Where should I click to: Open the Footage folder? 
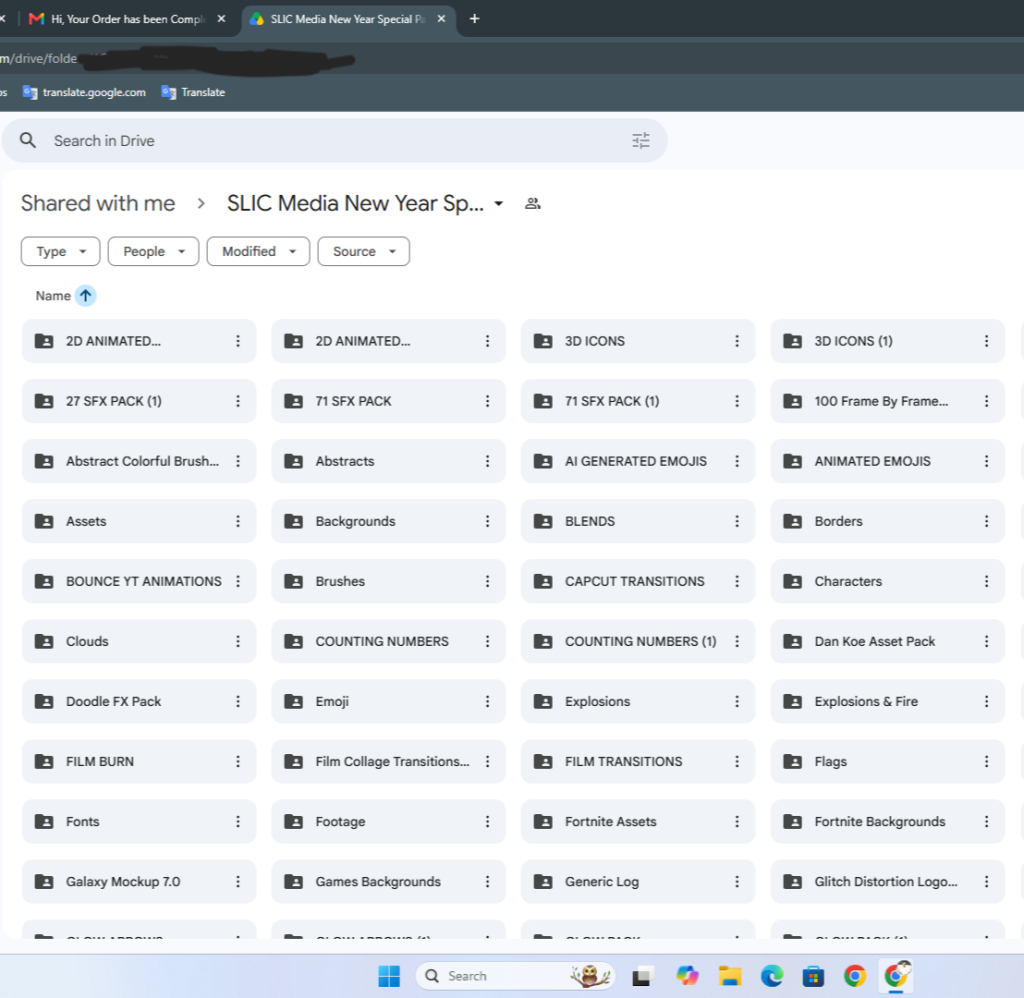point(388,822)
